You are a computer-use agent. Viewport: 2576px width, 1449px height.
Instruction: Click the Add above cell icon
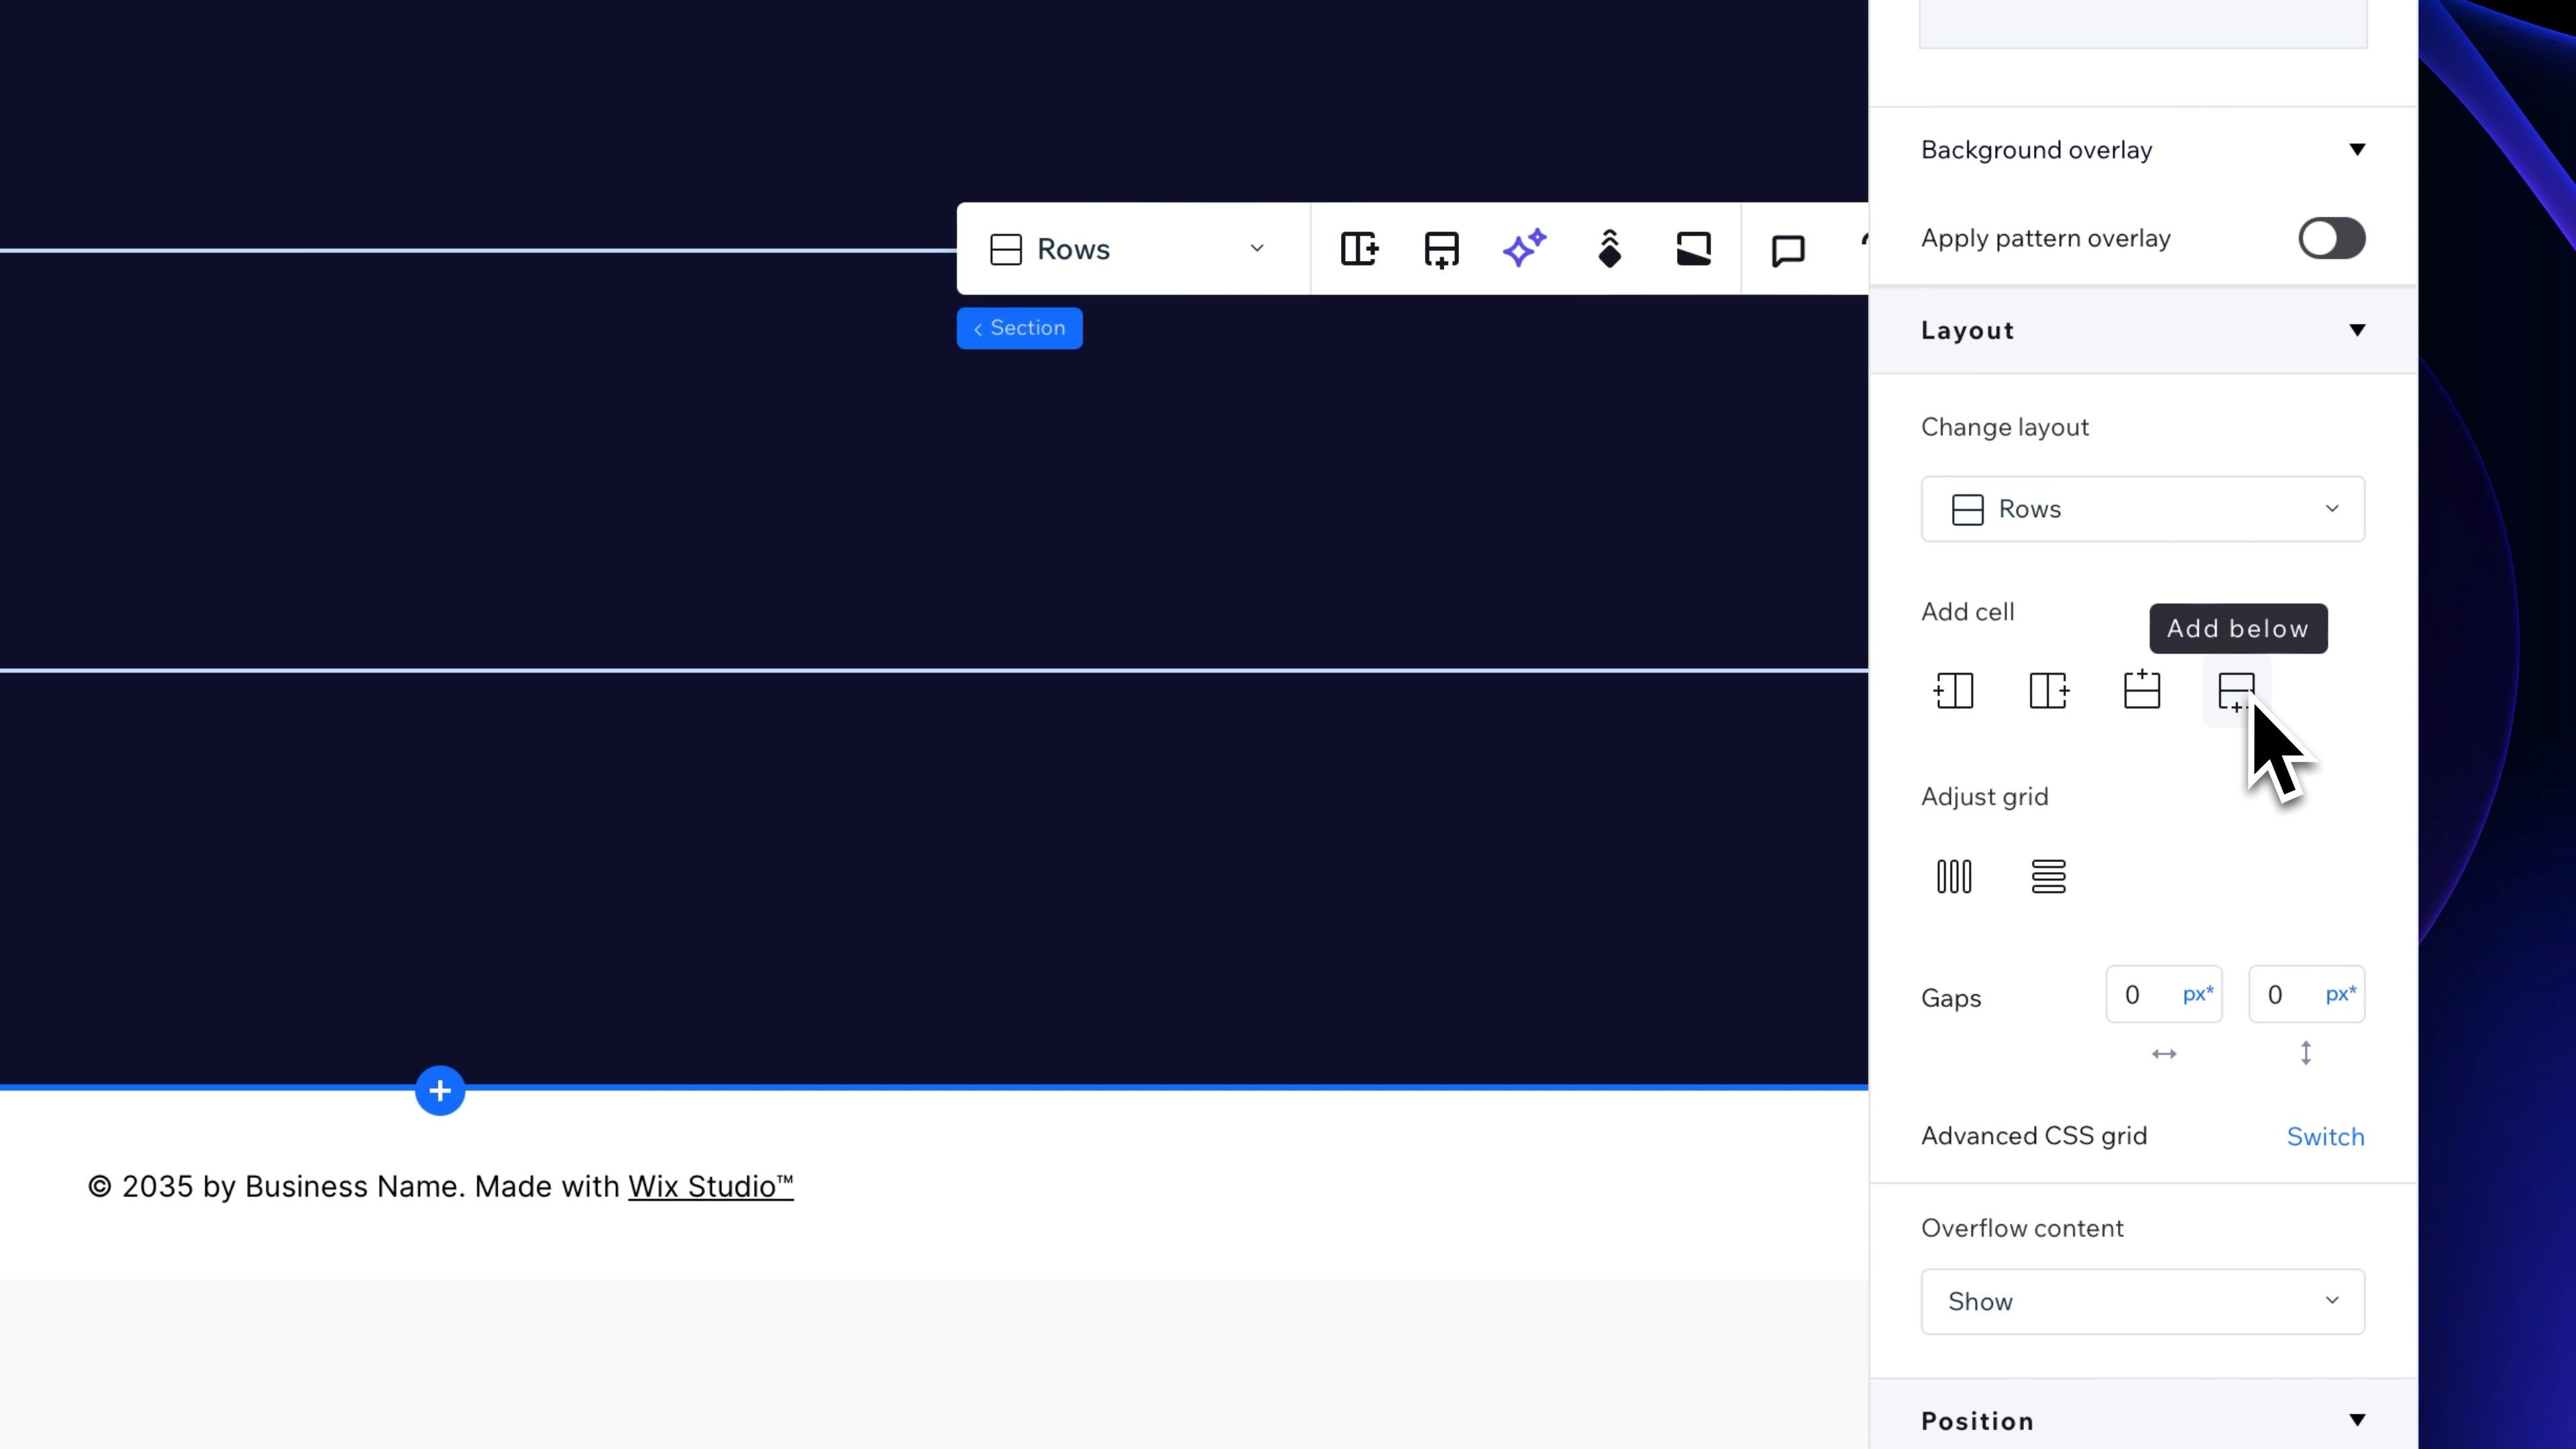pyautogui.click(x=2142, y=690)
